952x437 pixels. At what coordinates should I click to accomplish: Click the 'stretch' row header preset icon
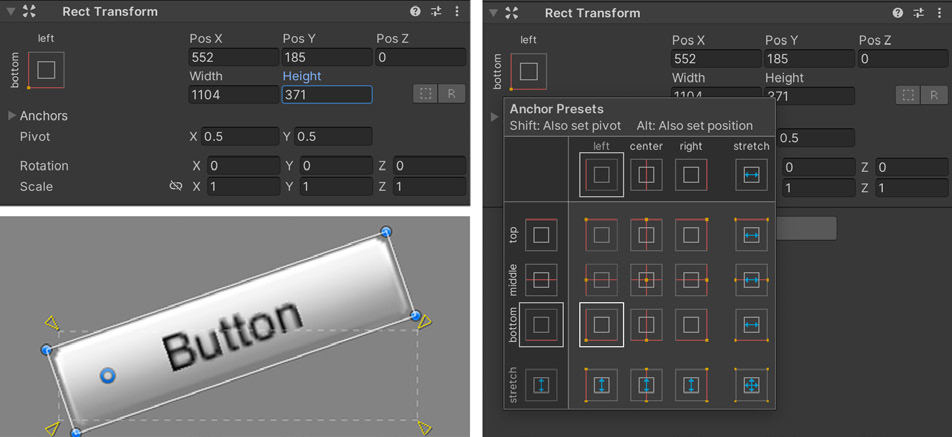(x=541, y=385)
